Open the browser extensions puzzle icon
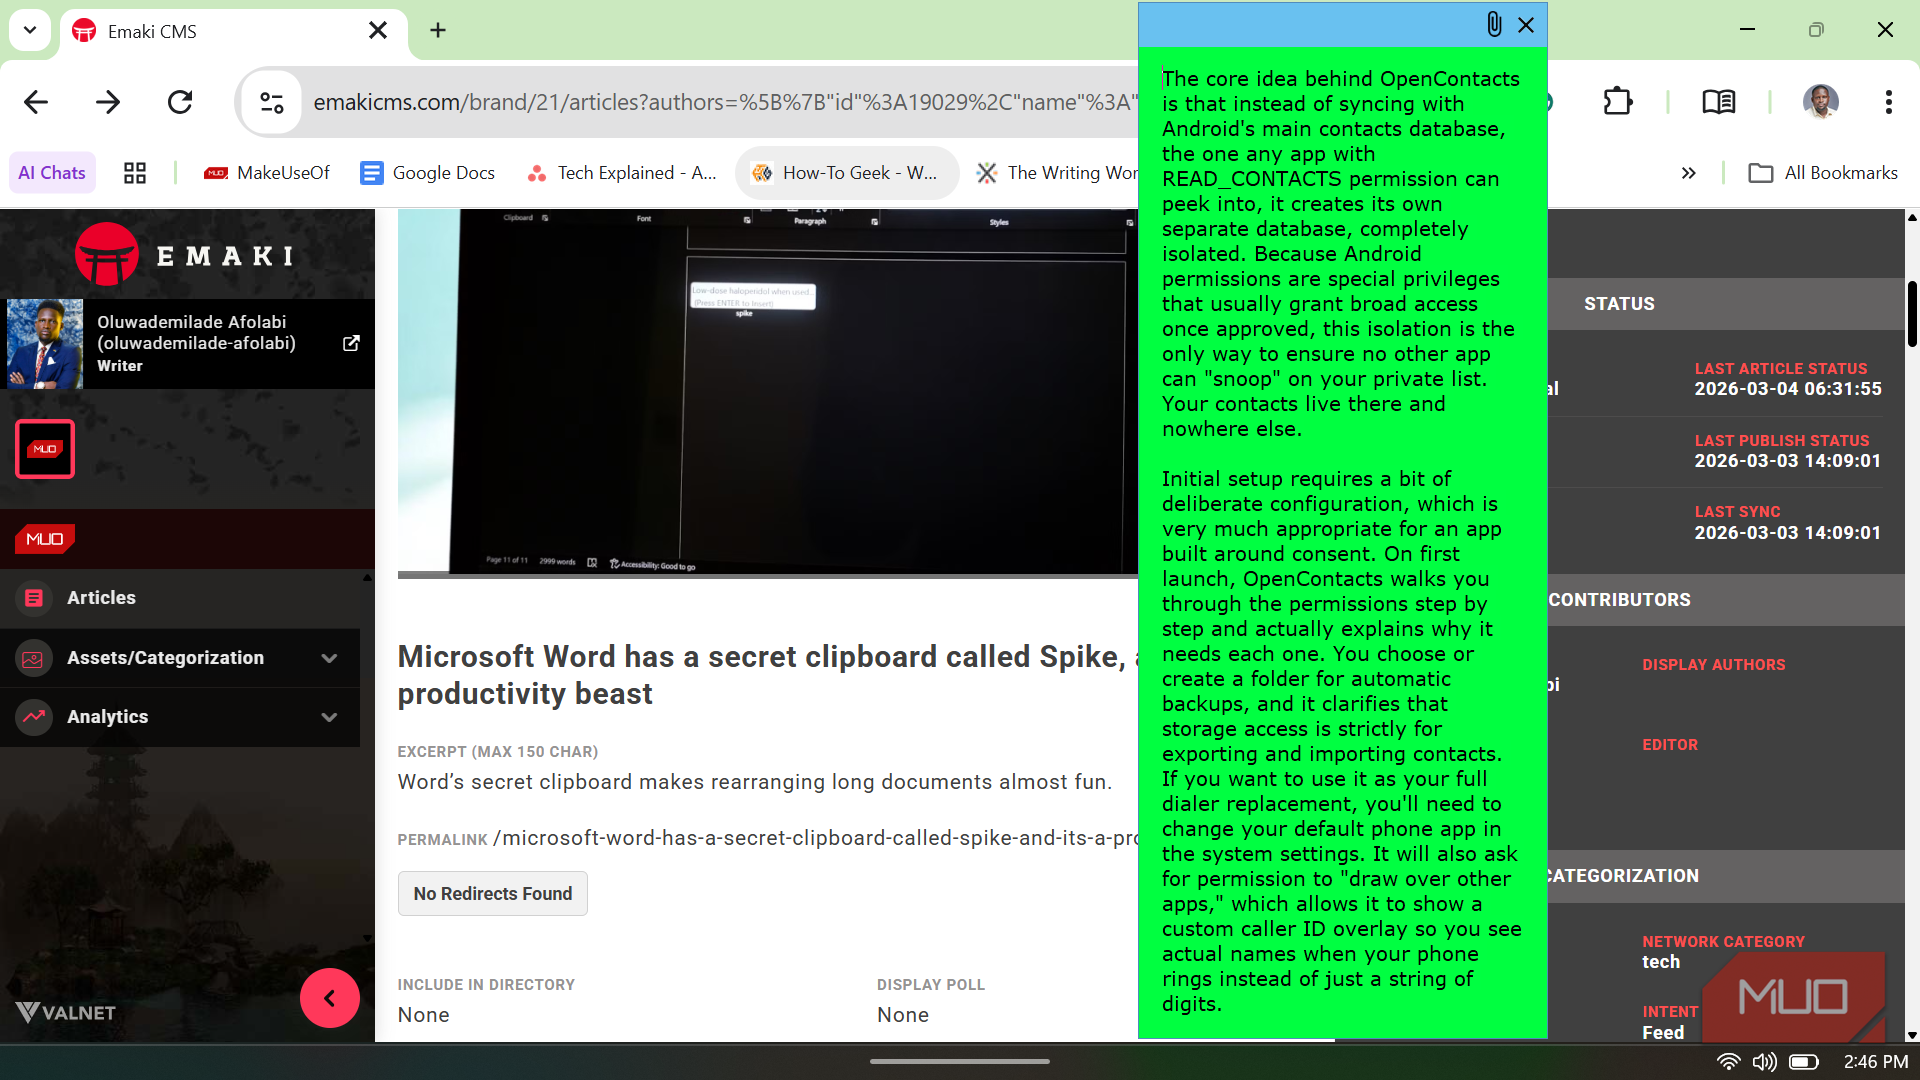The image size is (1920, 1080). pos(1617,102)
